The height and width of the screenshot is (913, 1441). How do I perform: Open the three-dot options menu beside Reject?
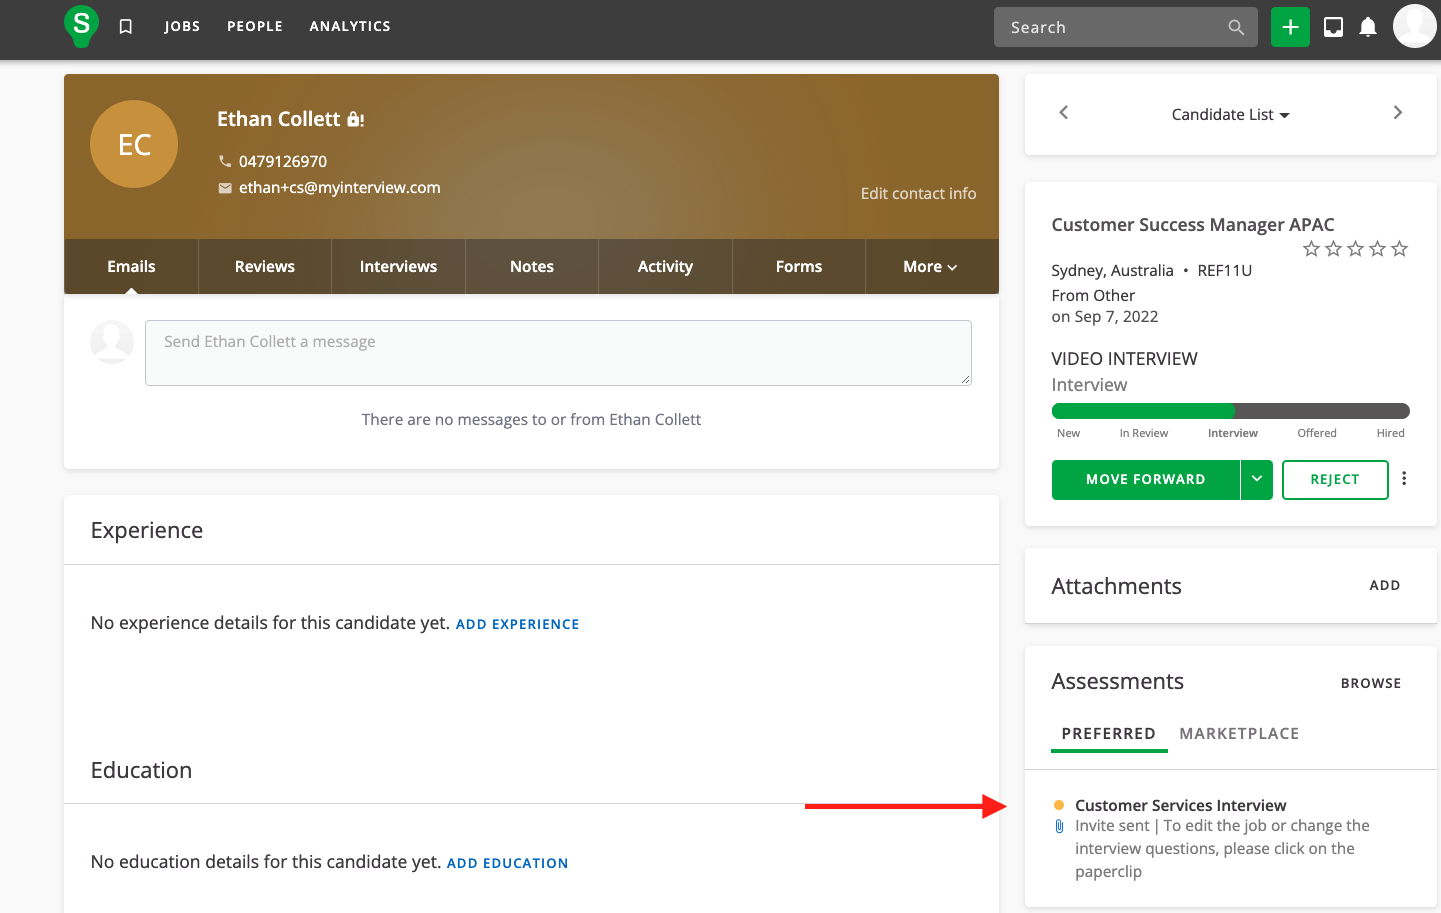click(x=1404, y=479)
